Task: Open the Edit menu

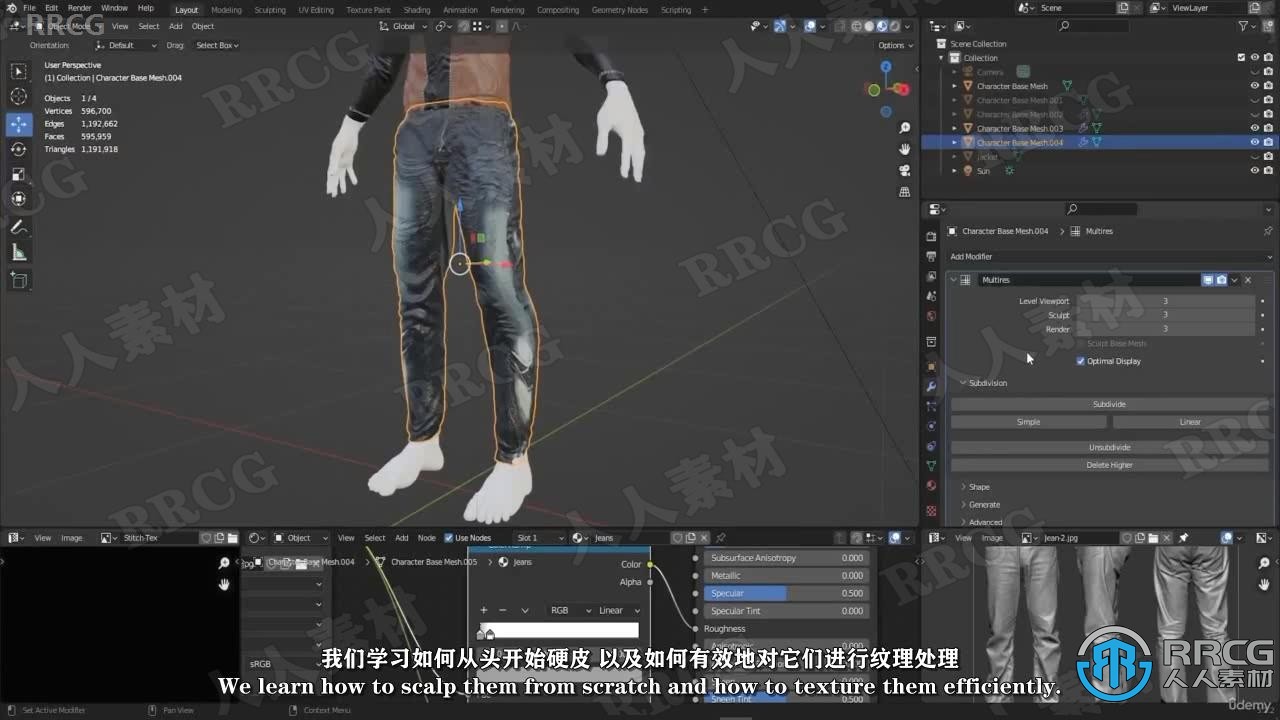Action: tap(51, 8)
